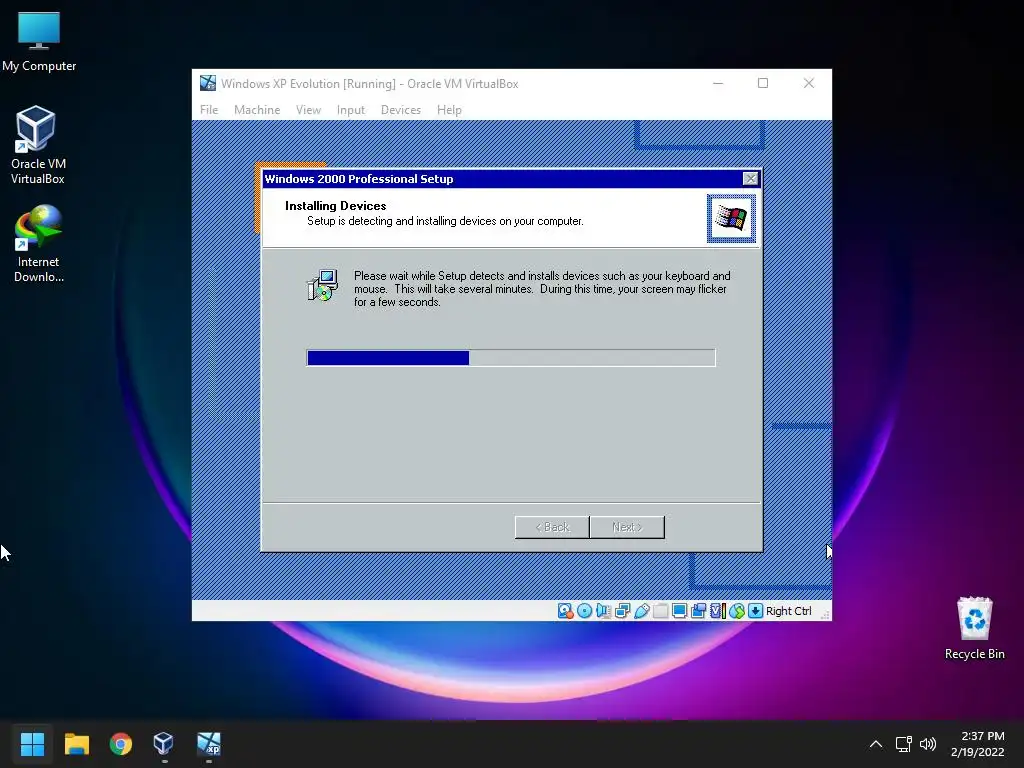
Task: Expand the hidden system tray icons chevron
Action: click(876, 744)
